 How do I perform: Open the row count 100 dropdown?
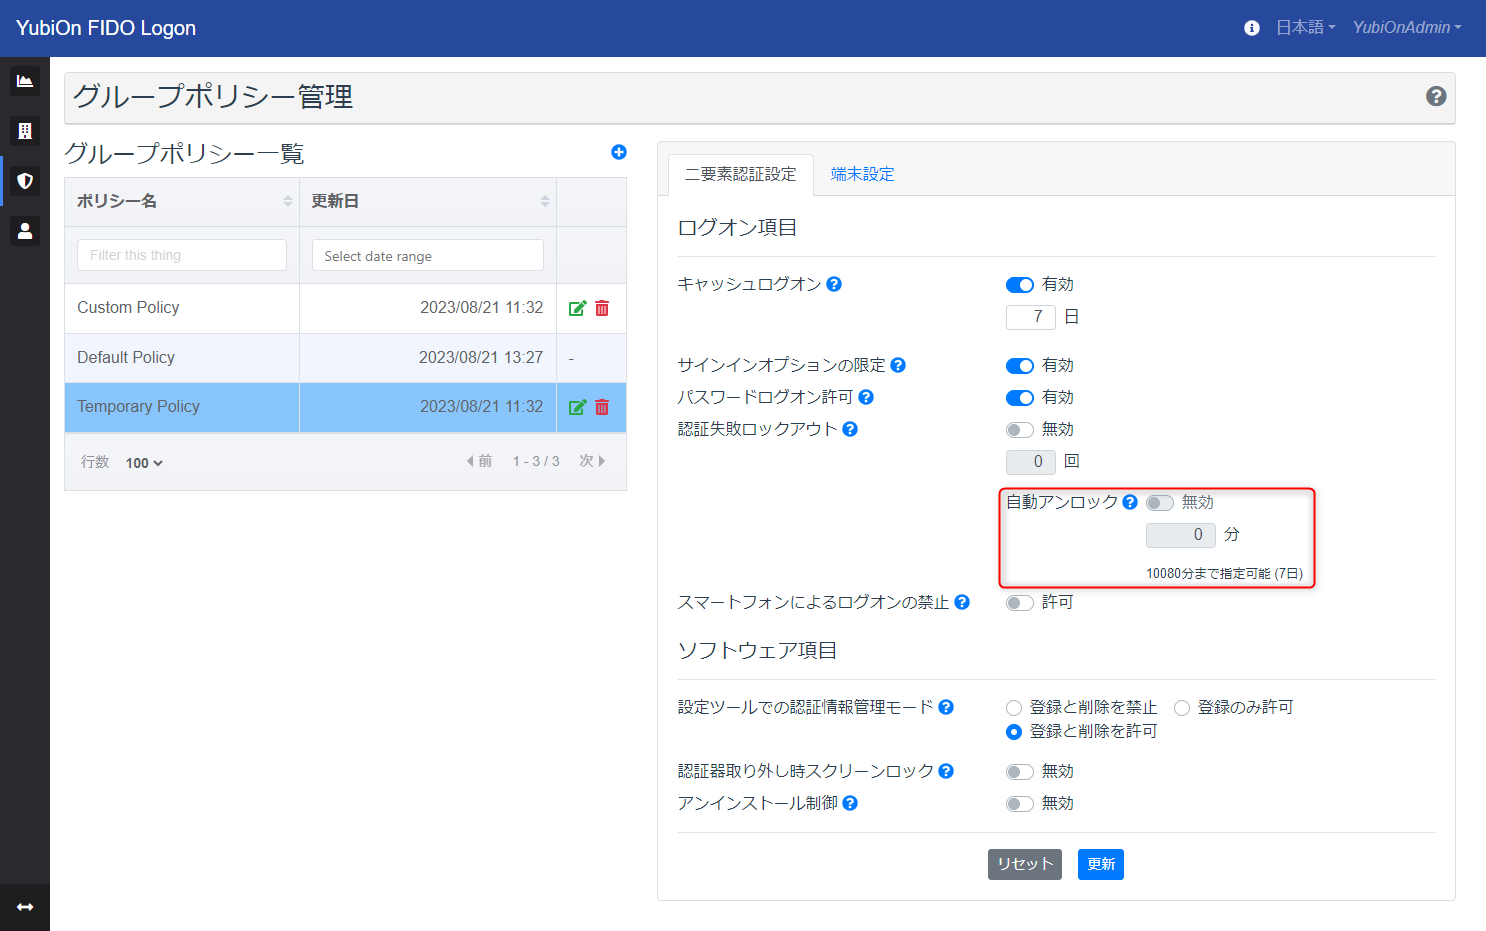click(x=144, y=463)
